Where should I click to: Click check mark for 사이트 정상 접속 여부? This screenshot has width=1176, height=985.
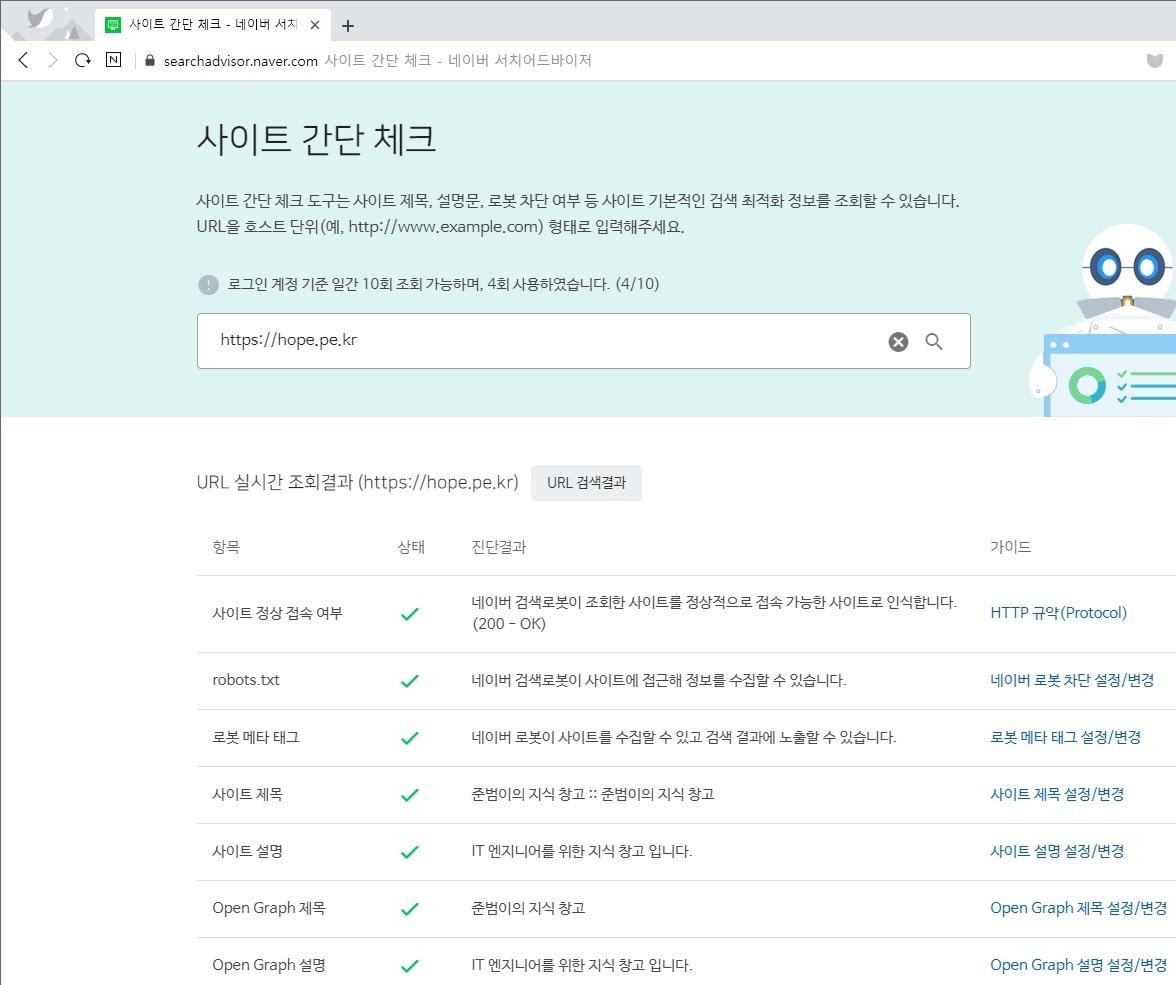point(410,614)
